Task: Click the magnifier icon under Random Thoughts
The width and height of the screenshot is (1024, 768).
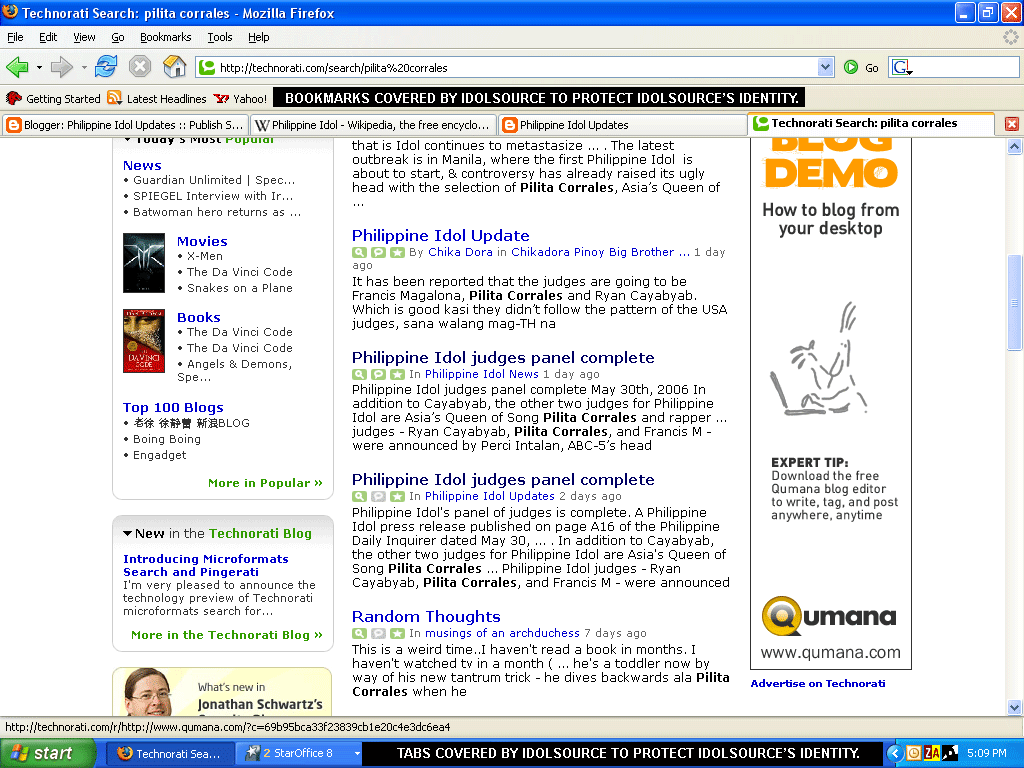Action: tap(359, 633)
